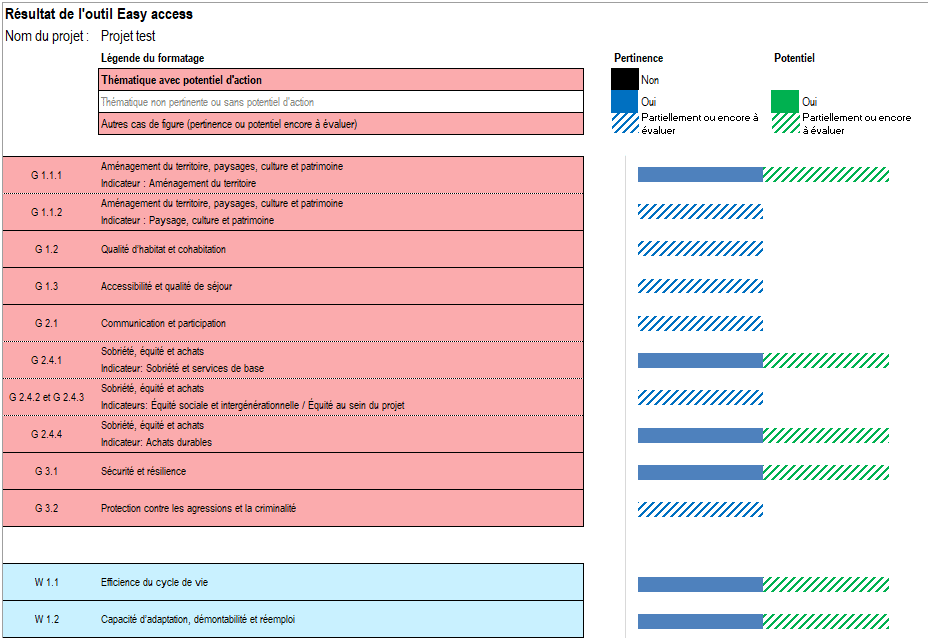Select the 'Projet test' project name cell
This screenshot has width=928, height=638.
[x=128, y=36]
